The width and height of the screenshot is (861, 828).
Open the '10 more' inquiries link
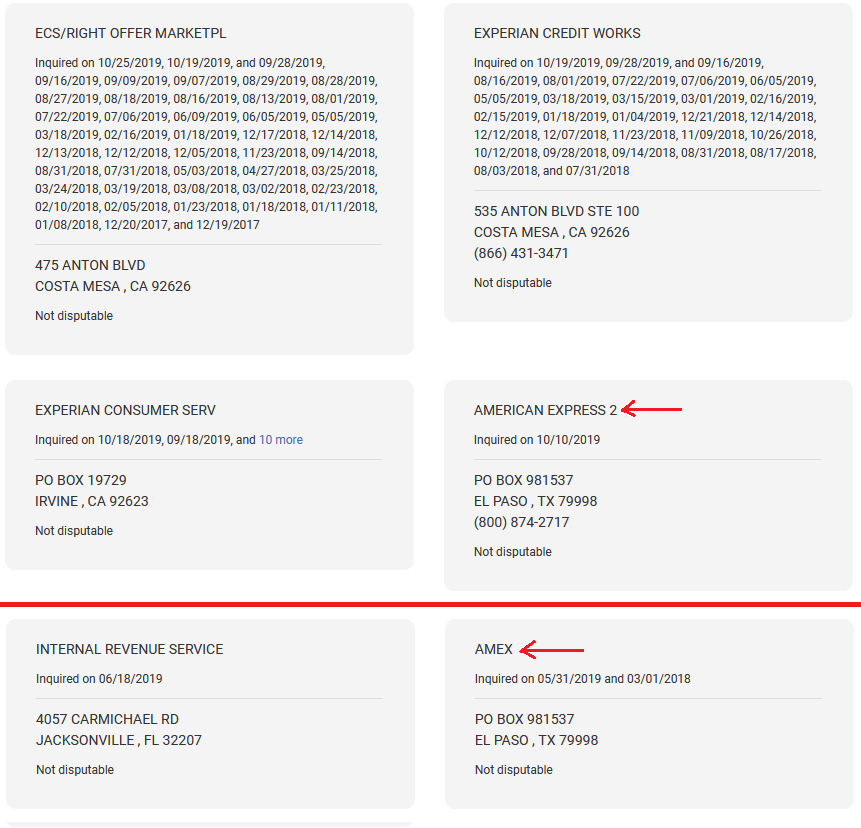point(280,440)
